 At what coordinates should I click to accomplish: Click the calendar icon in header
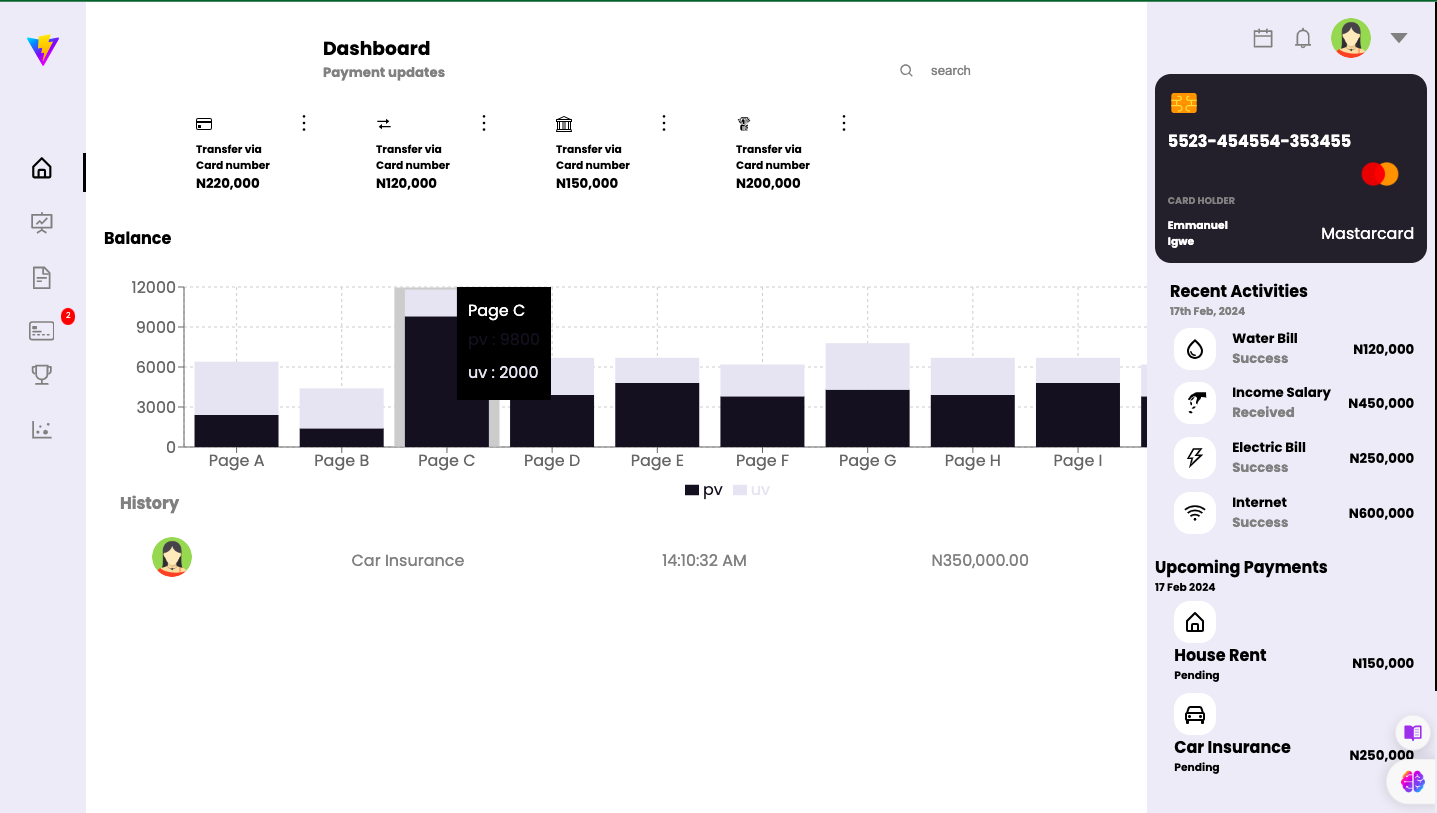coord(1263,38)
